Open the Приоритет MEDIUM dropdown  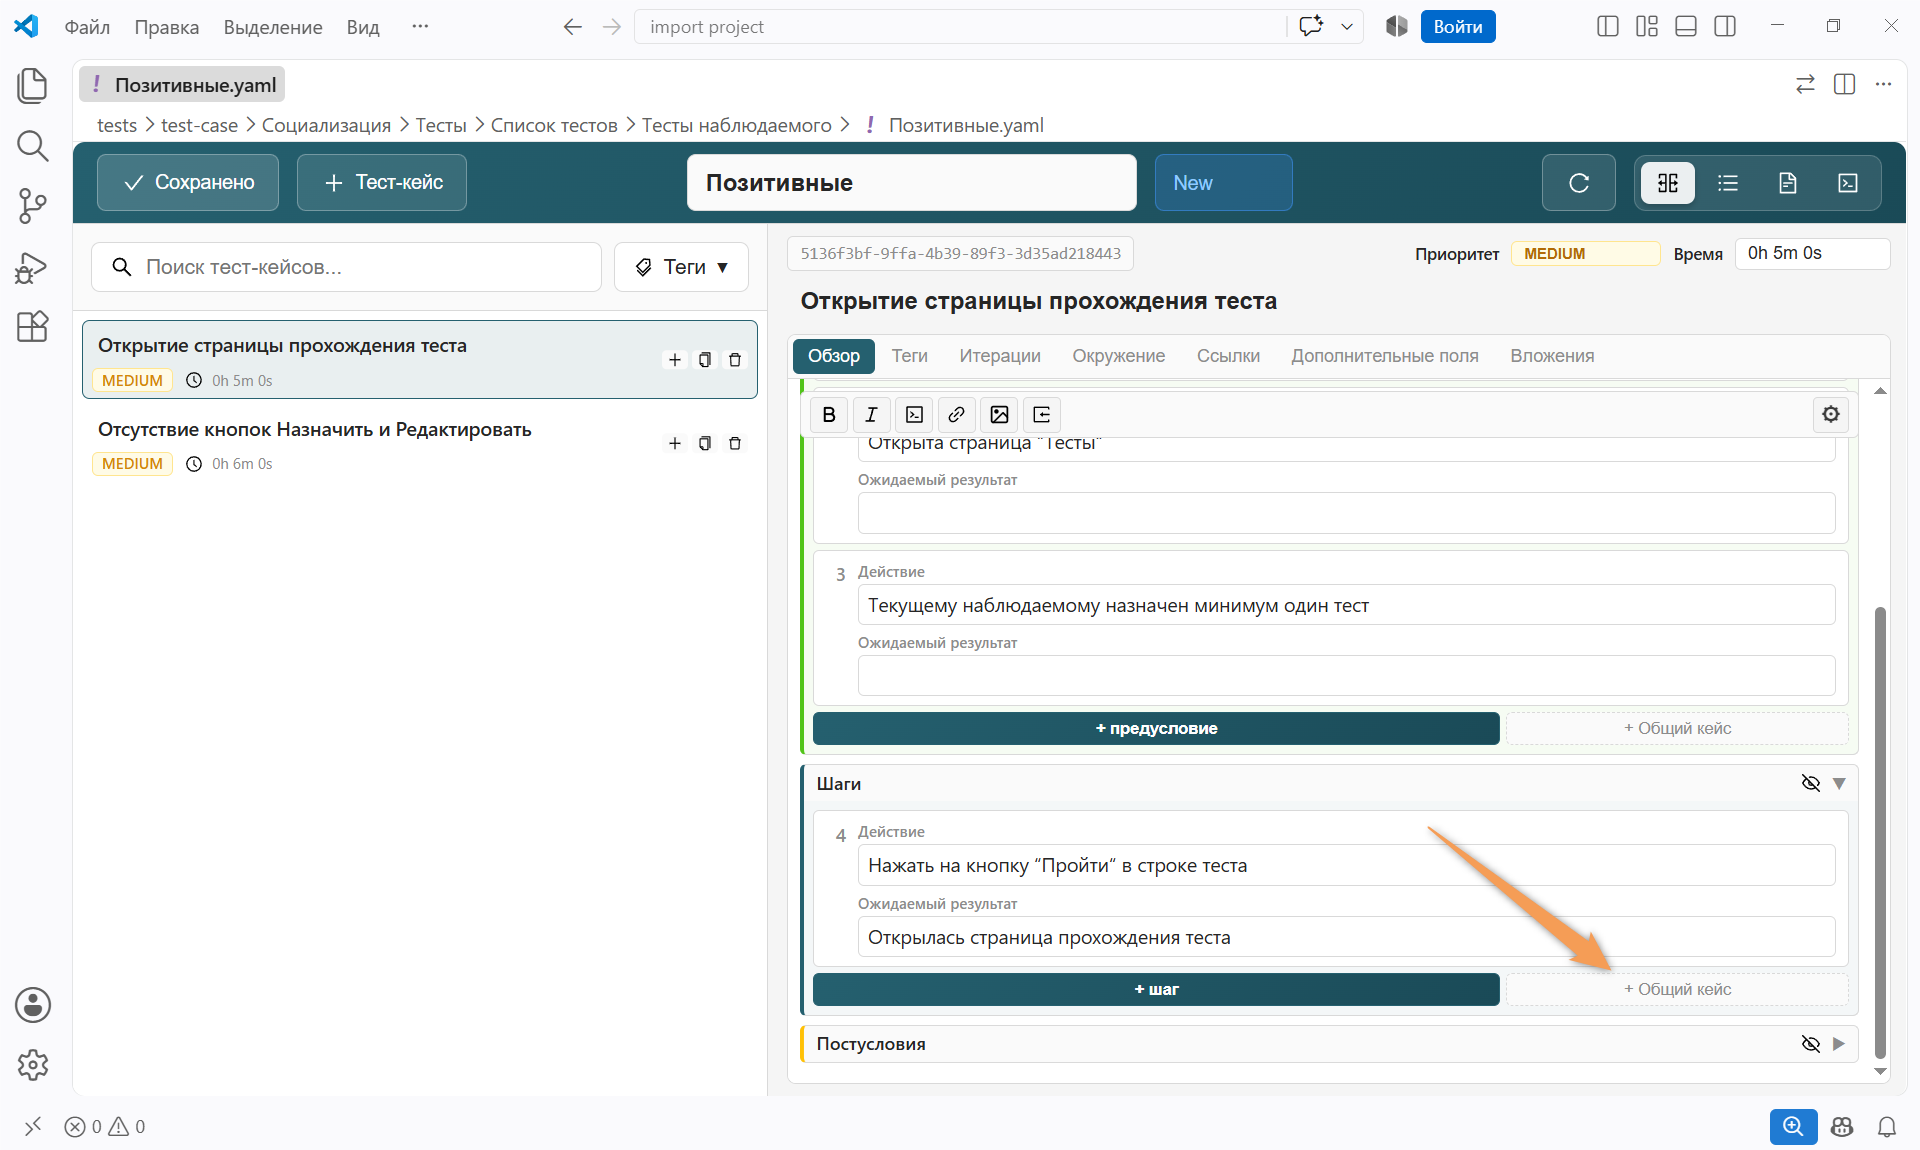pyautogui.click(x=1585, y=254)
